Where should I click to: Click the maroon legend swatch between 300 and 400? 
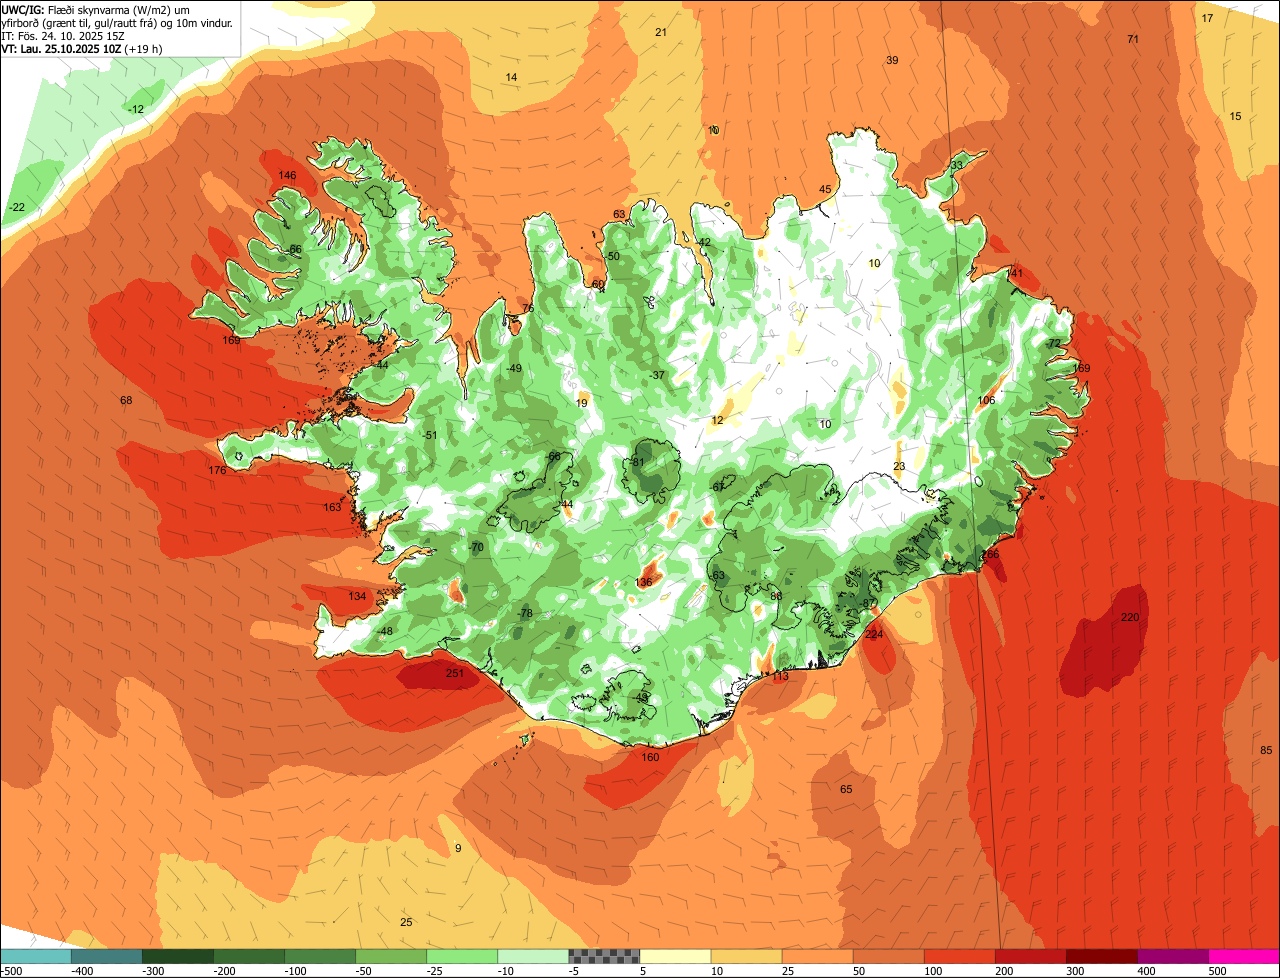(x=1102, y=956)
